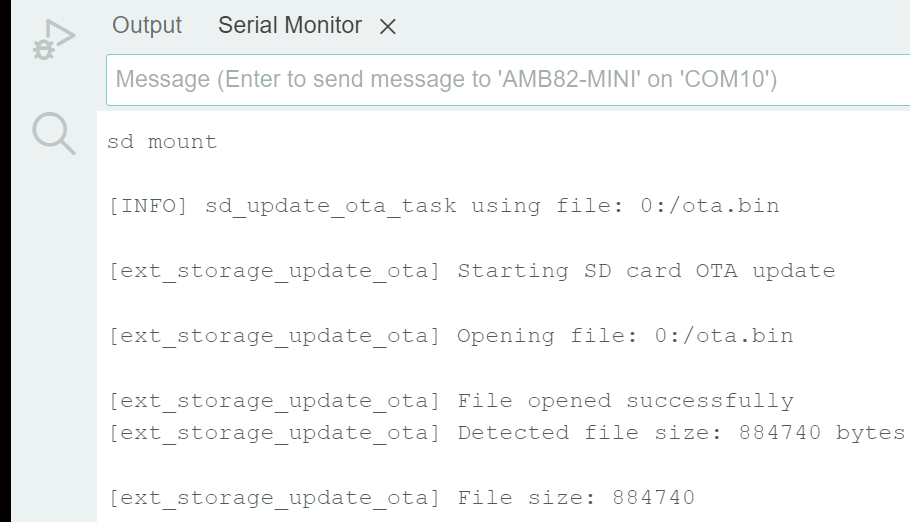The height and width of the screenshot is (522, 910).
Task: Open the Debug panel from sidebar
Action: click(54, 42)
